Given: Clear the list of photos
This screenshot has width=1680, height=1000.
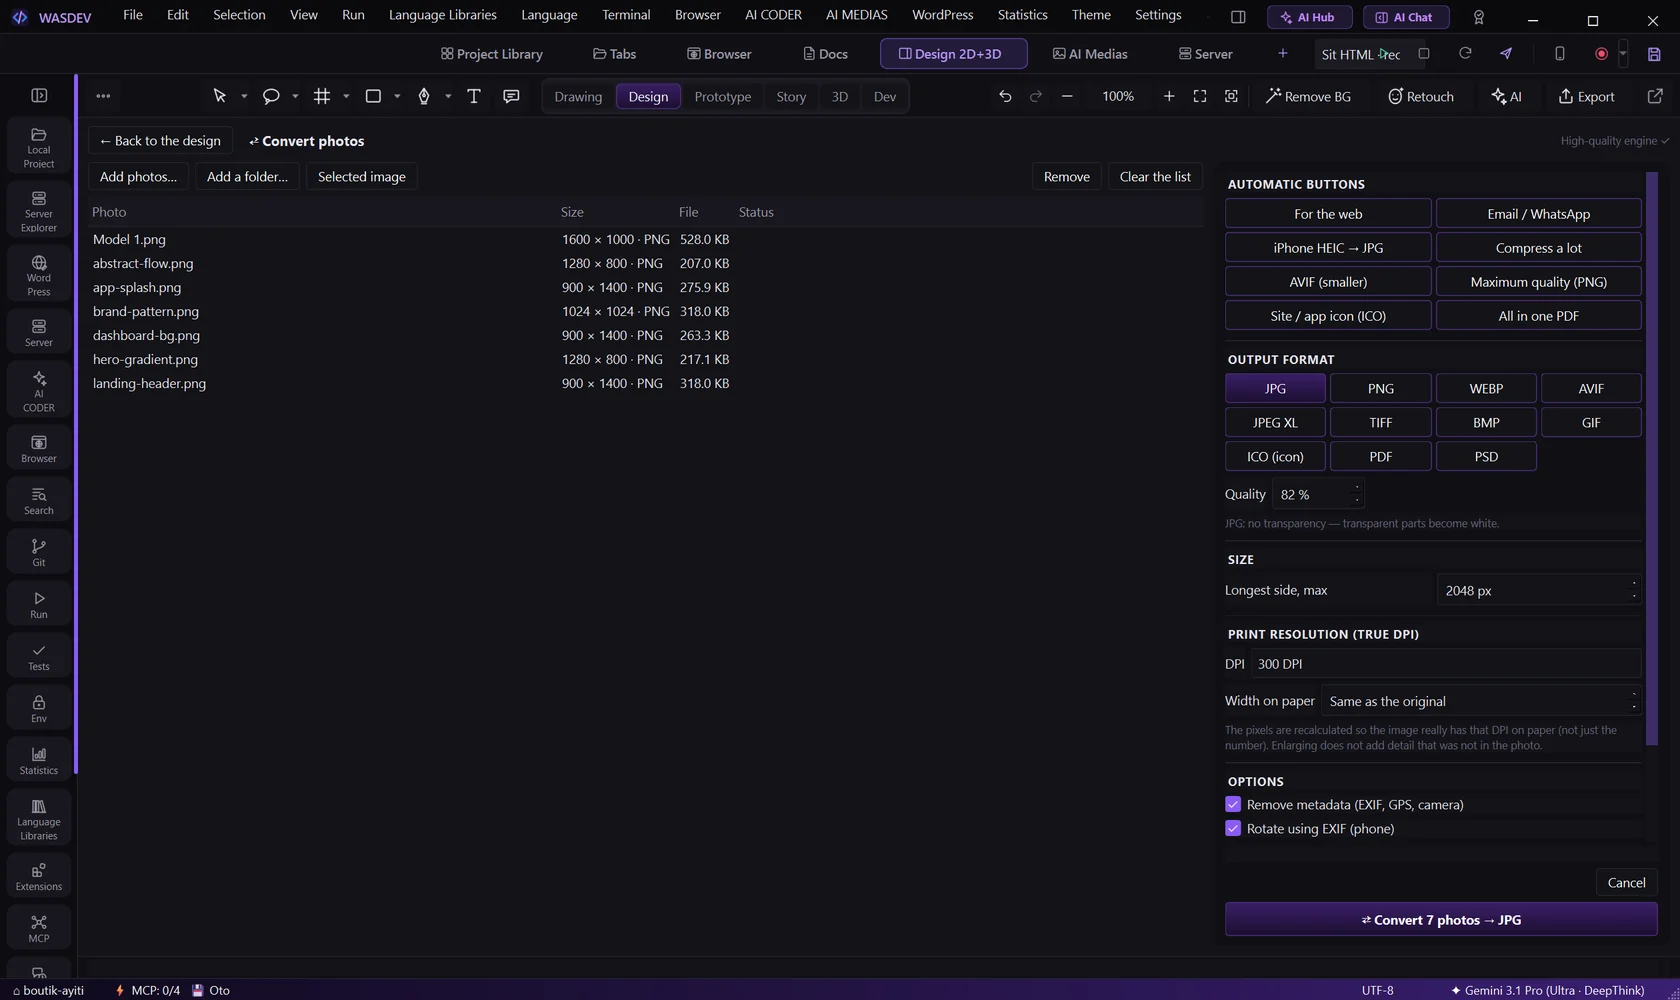Looking at the screenshot, I should point(1155,177).
